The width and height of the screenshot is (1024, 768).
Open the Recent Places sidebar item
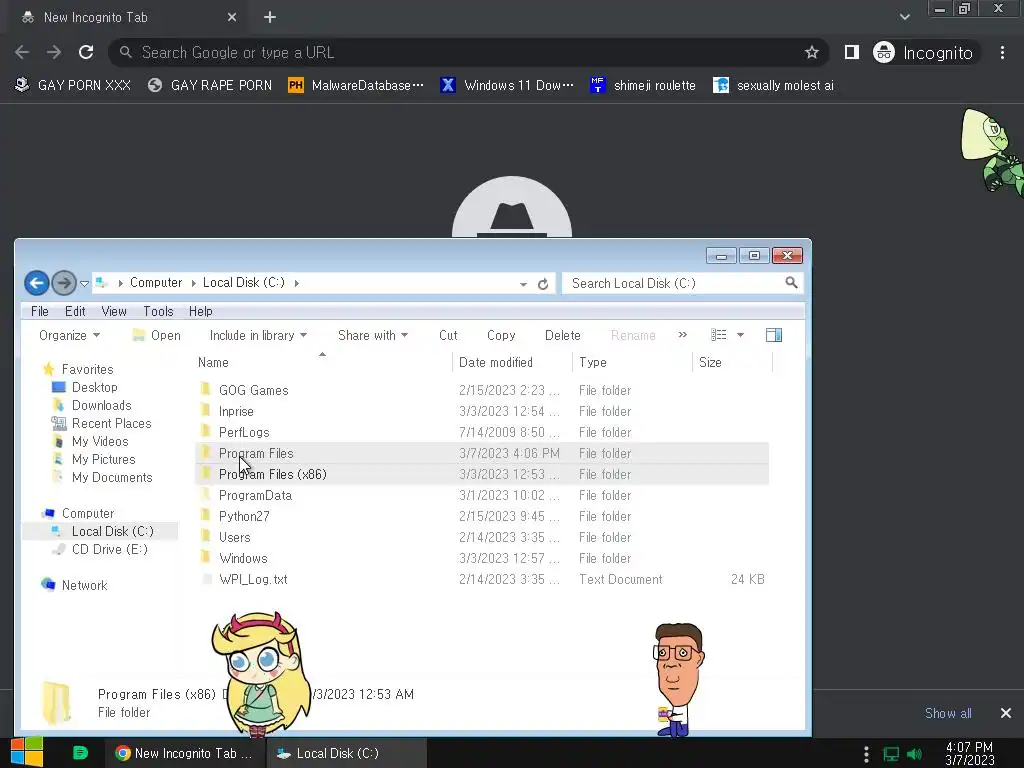[x=111, y=423]
